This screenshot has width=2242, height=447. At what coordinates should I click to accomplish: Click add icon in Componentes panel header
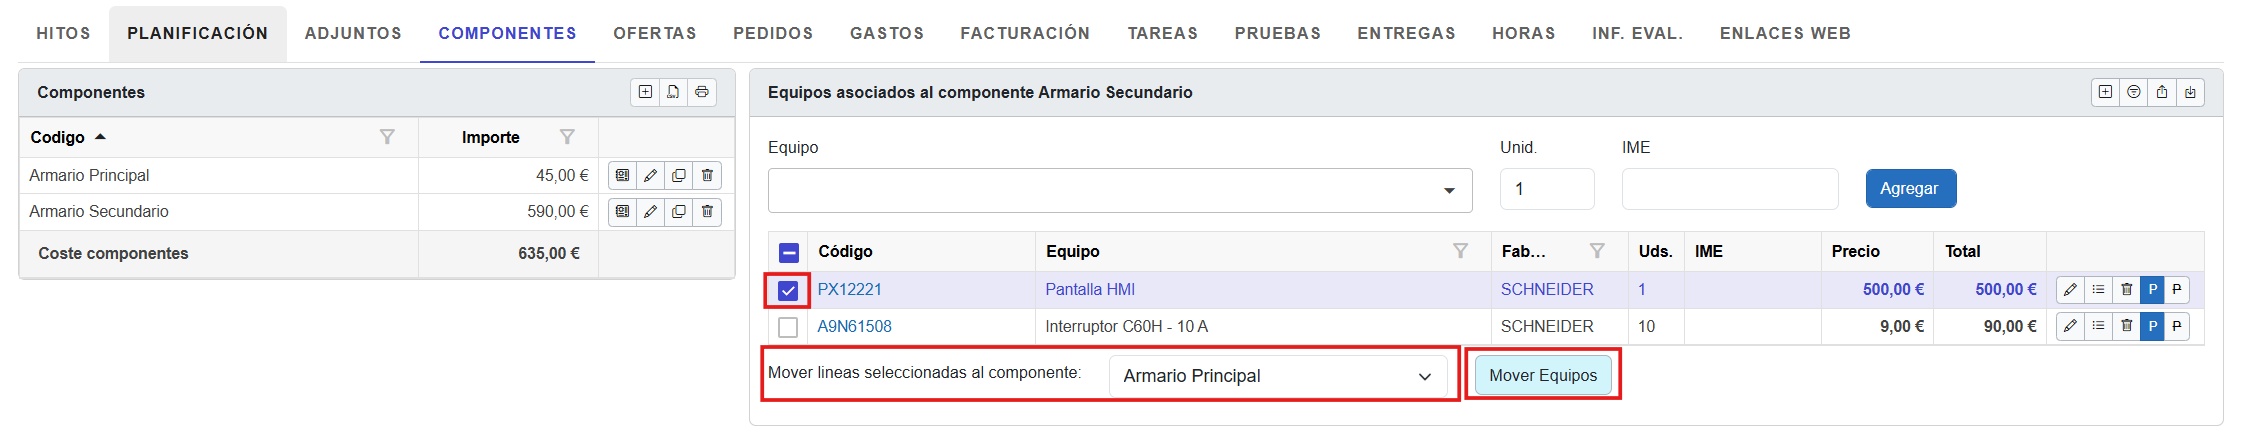click(x=645, y=92)
